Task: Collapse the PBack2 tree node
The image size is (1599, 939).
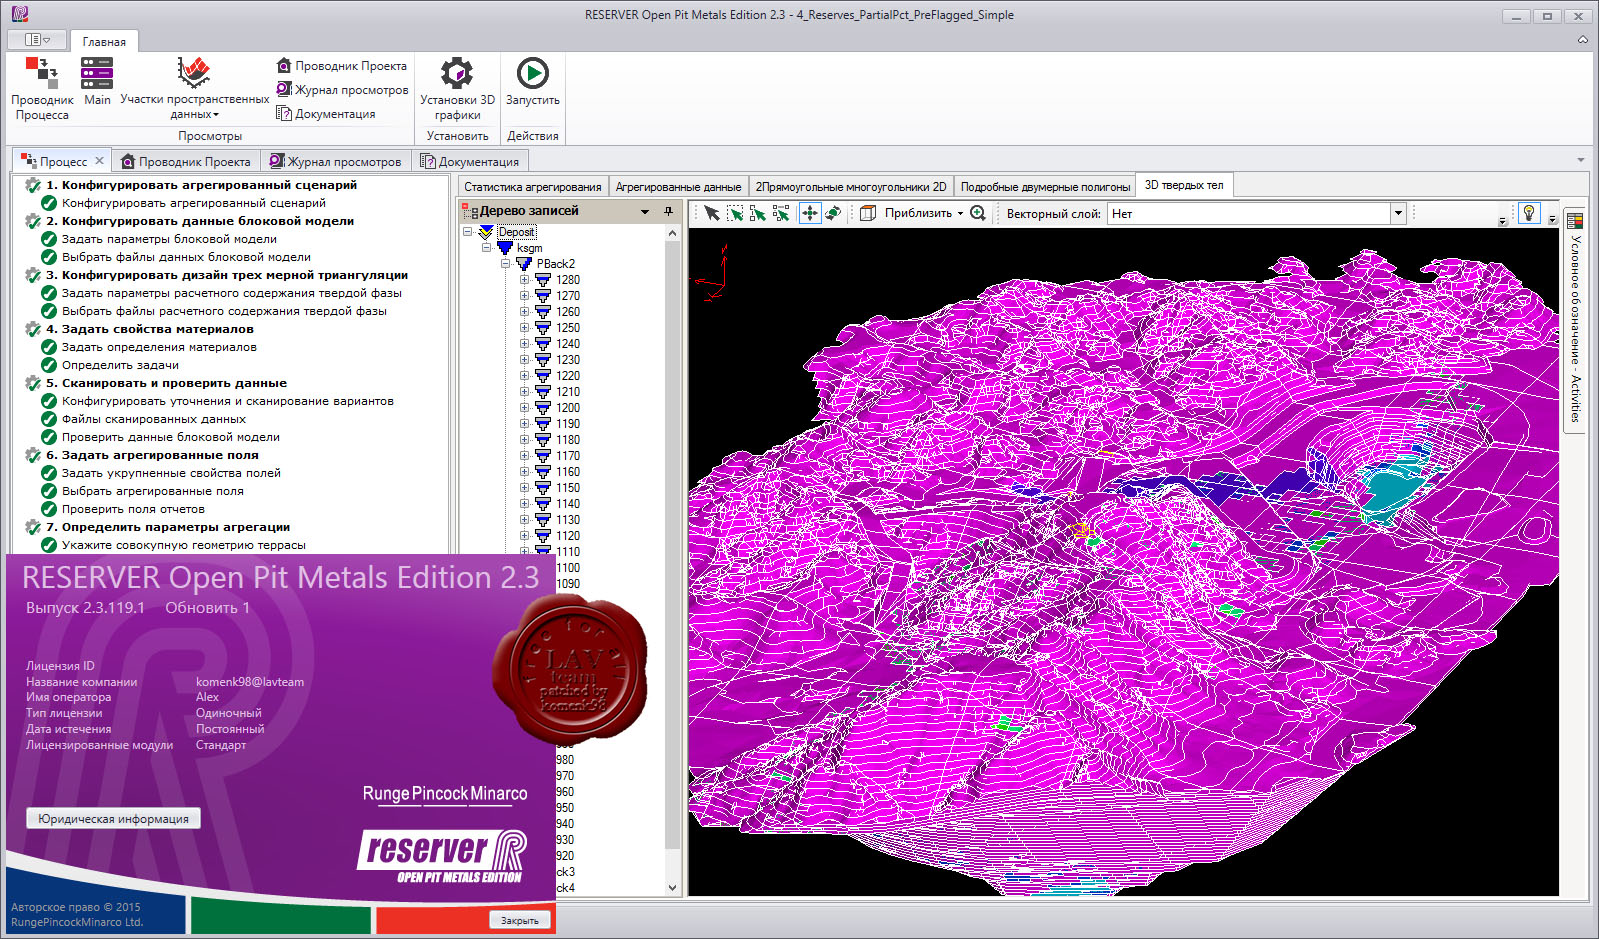Action: click(x=506, y=264)
